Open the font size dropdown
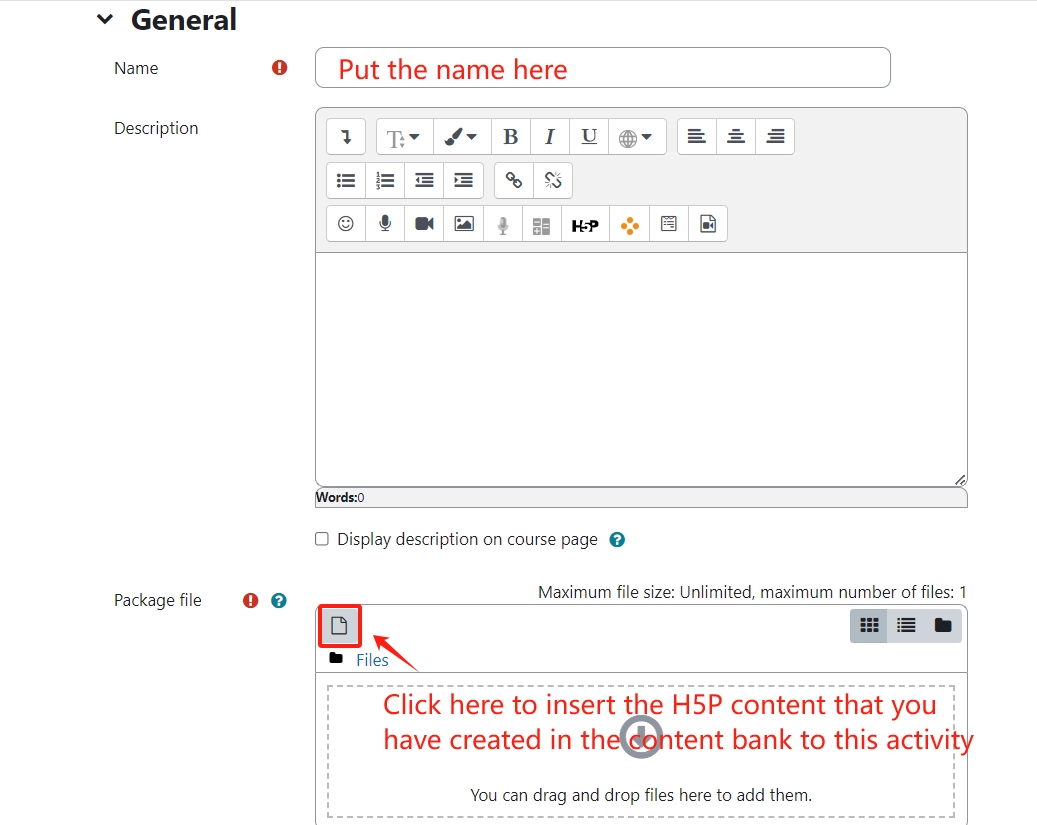Image resolution: width=1037 pixels, height=825 pixels. tap(403, 136)
